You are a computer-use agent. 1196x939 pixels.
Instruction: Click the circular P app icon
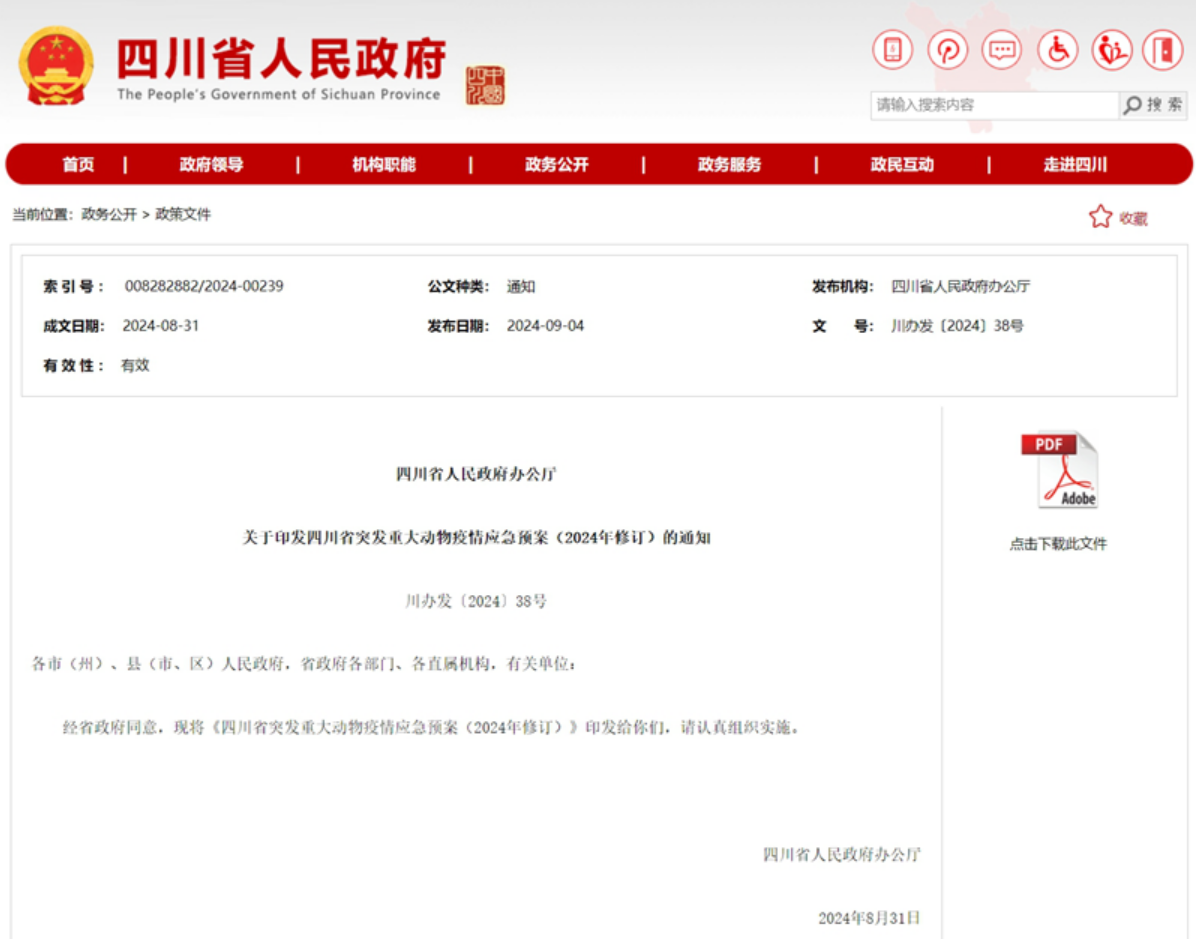pos(947,49)
